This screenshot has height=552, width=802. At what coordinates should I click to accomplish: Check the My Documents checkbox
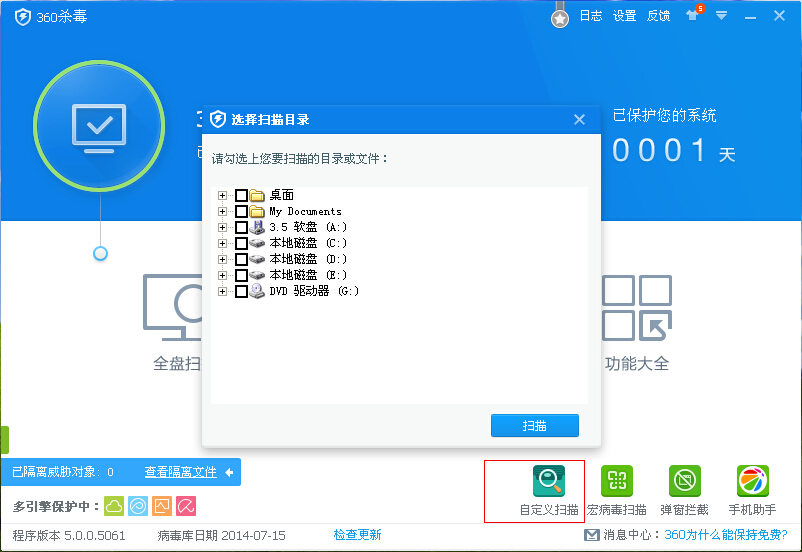pyautogui.click(x=241, y=211)
